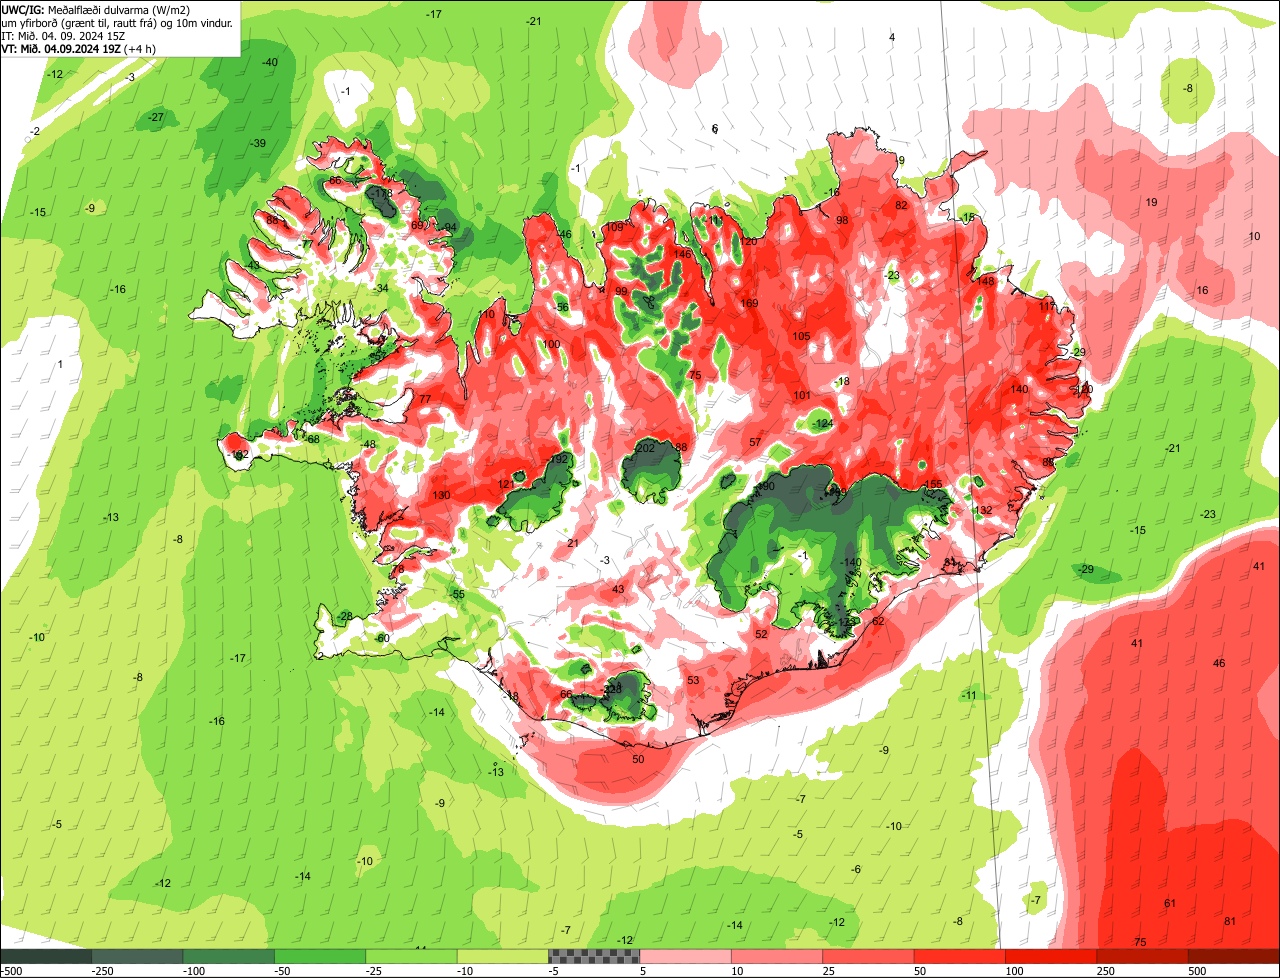Click the -10 to -5 pale green swatch
This screenshot has width=1280, height=978.
pyautogui.click(x=502, y=956)
